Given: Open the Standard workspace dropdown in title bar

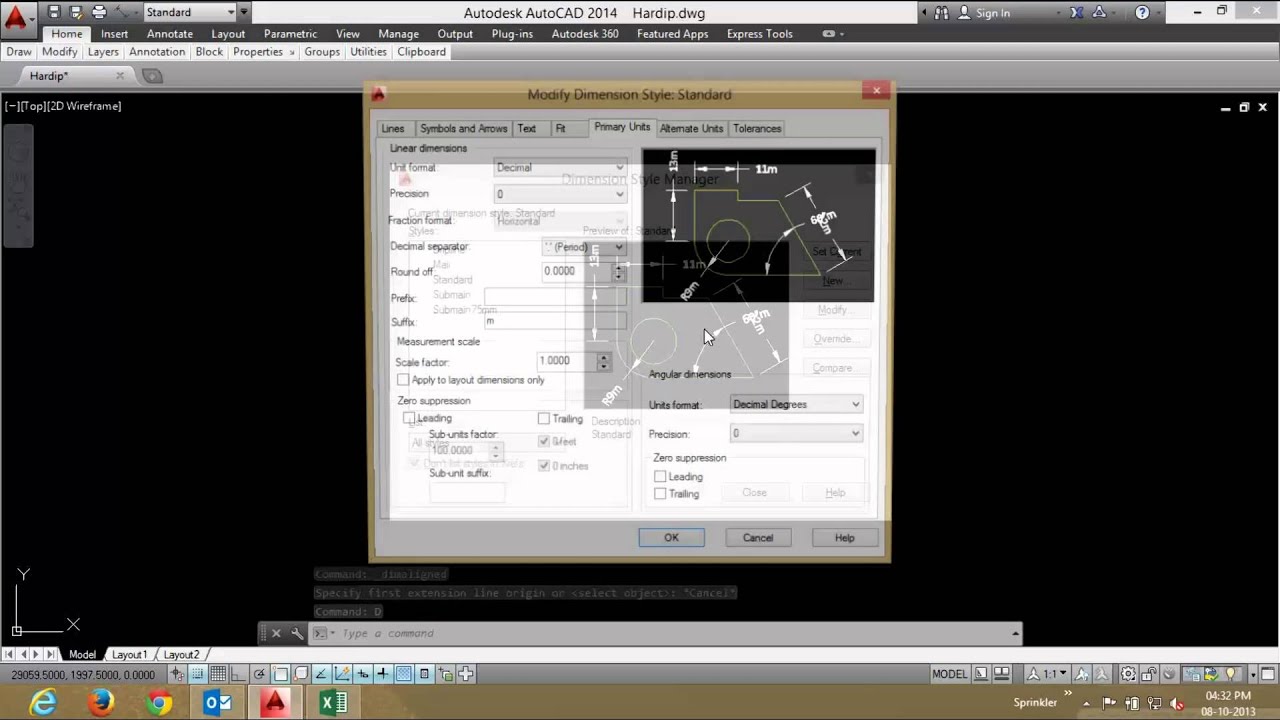Looking at the screenshot, I should [190, 12].
